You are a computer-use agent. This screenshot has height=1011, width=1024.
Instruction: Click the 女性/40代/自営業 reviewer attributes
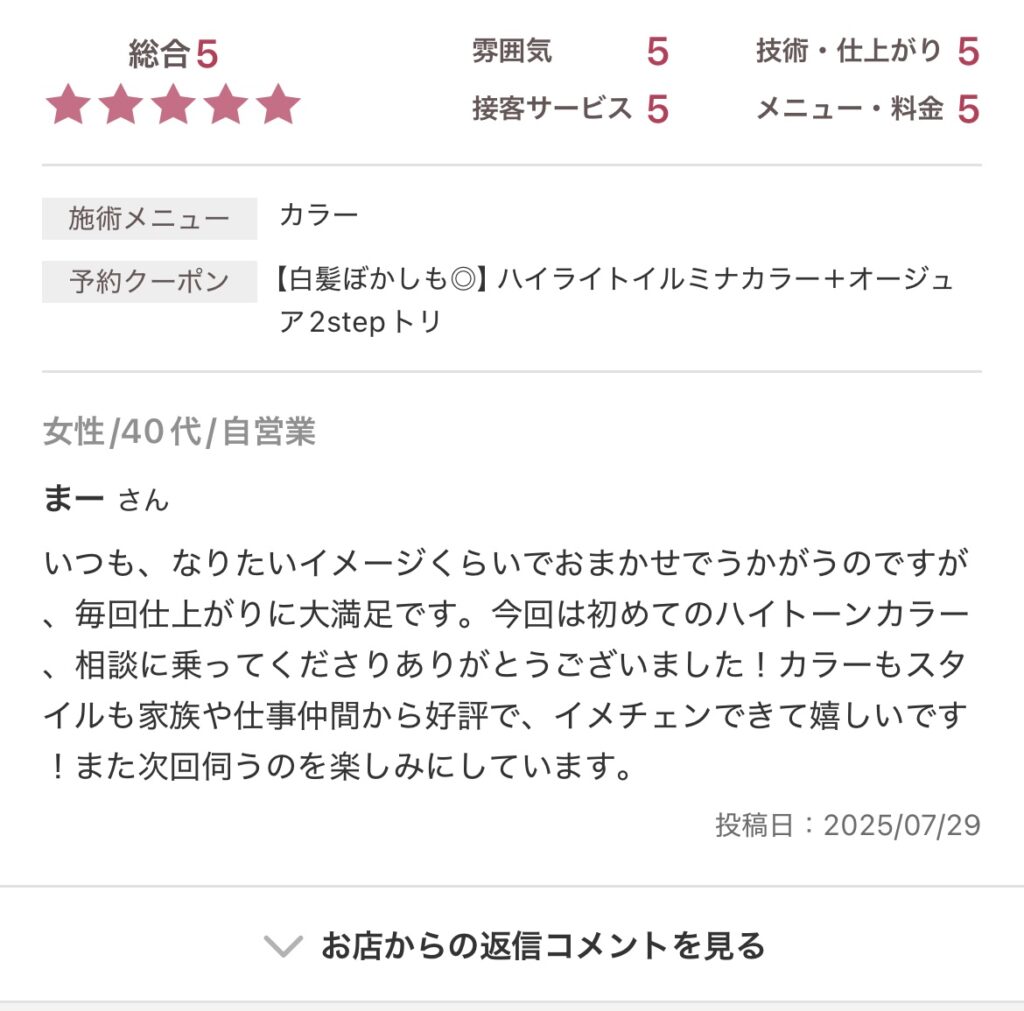[x=179, y=432]
